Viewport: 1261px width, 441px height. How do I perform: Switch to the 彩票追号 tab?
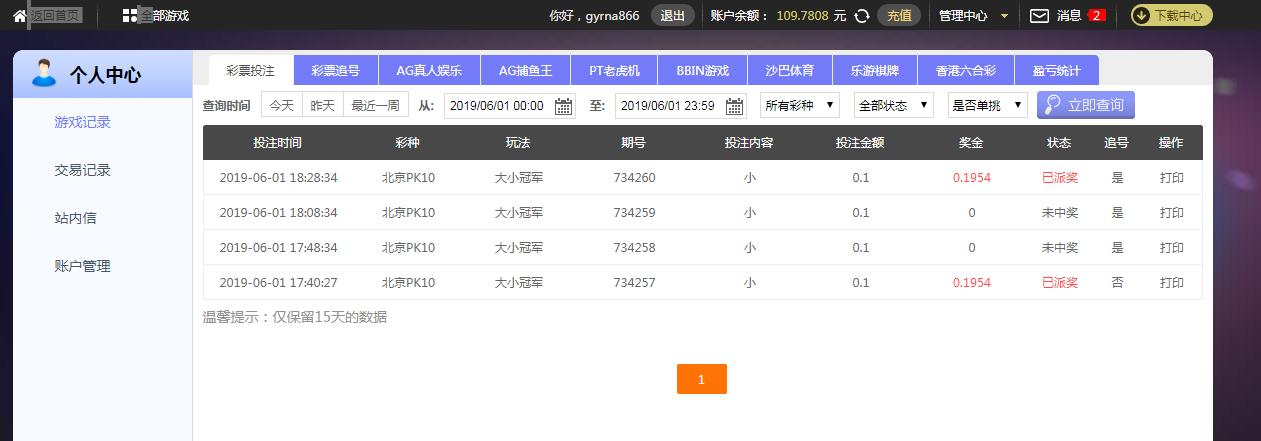click(x=336, y=71)
